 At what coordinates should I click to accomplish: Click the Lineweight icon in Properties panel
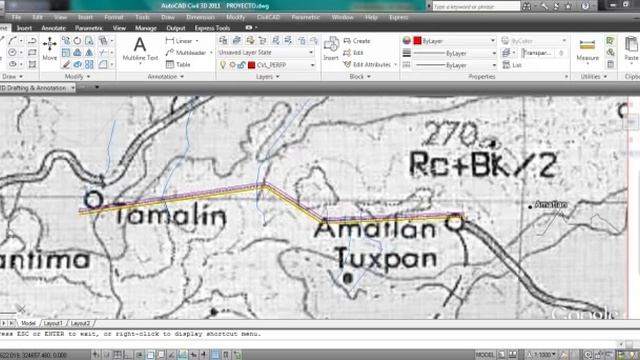point(407,53)
